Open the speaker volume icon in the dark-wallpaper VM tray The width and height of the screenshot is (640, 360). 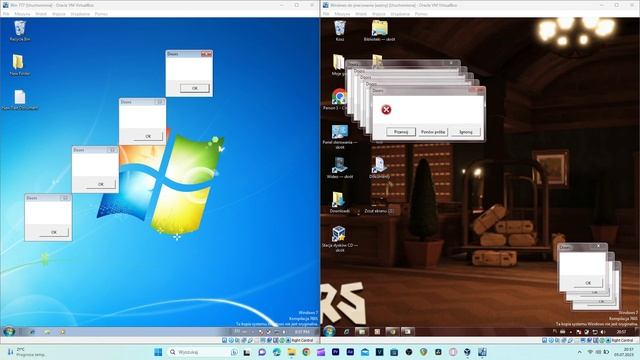point(603,332)
